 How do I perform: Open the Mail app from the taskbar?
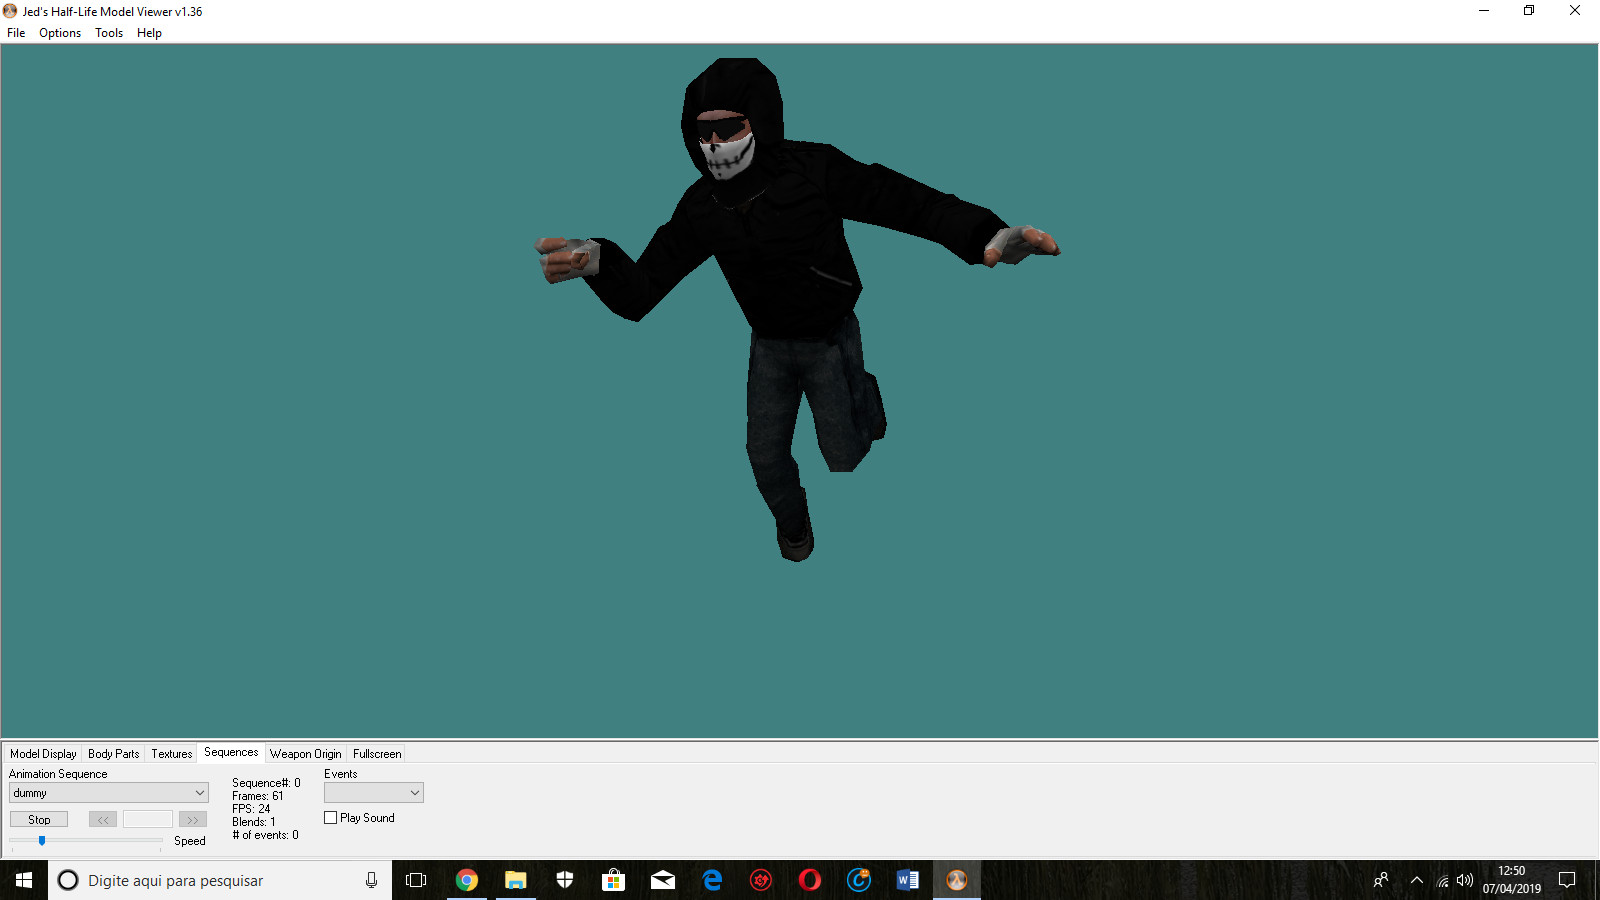(x=662, y=880)
